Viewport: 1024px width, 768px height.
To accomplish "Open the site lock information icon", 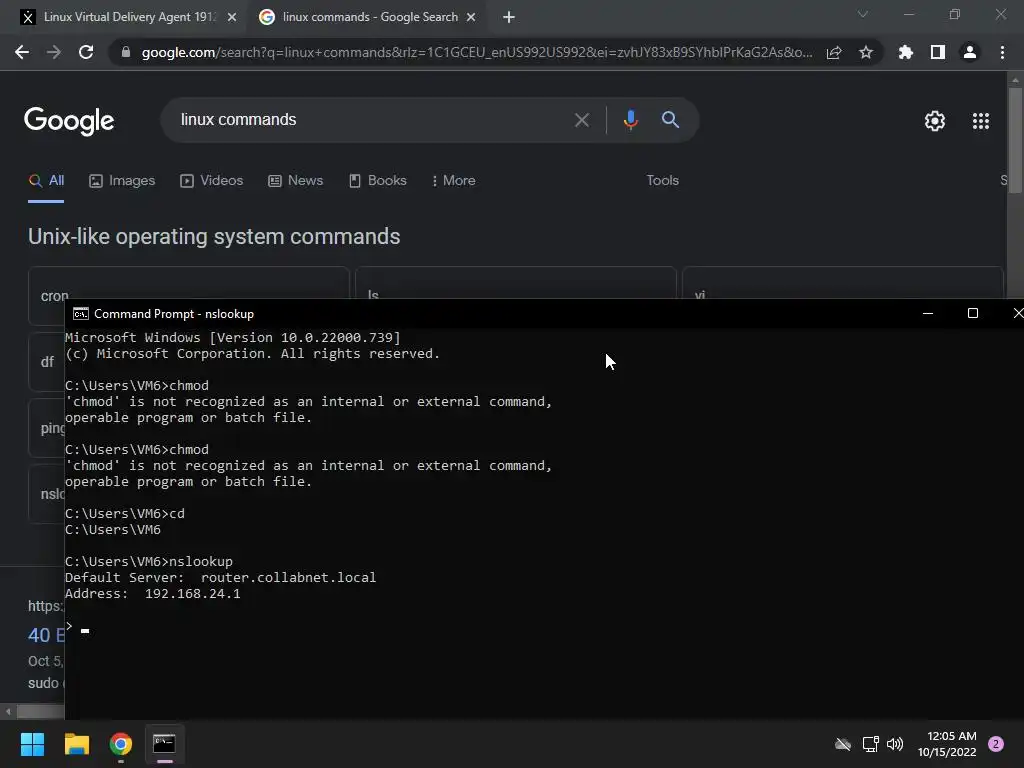I will (126, 52).
